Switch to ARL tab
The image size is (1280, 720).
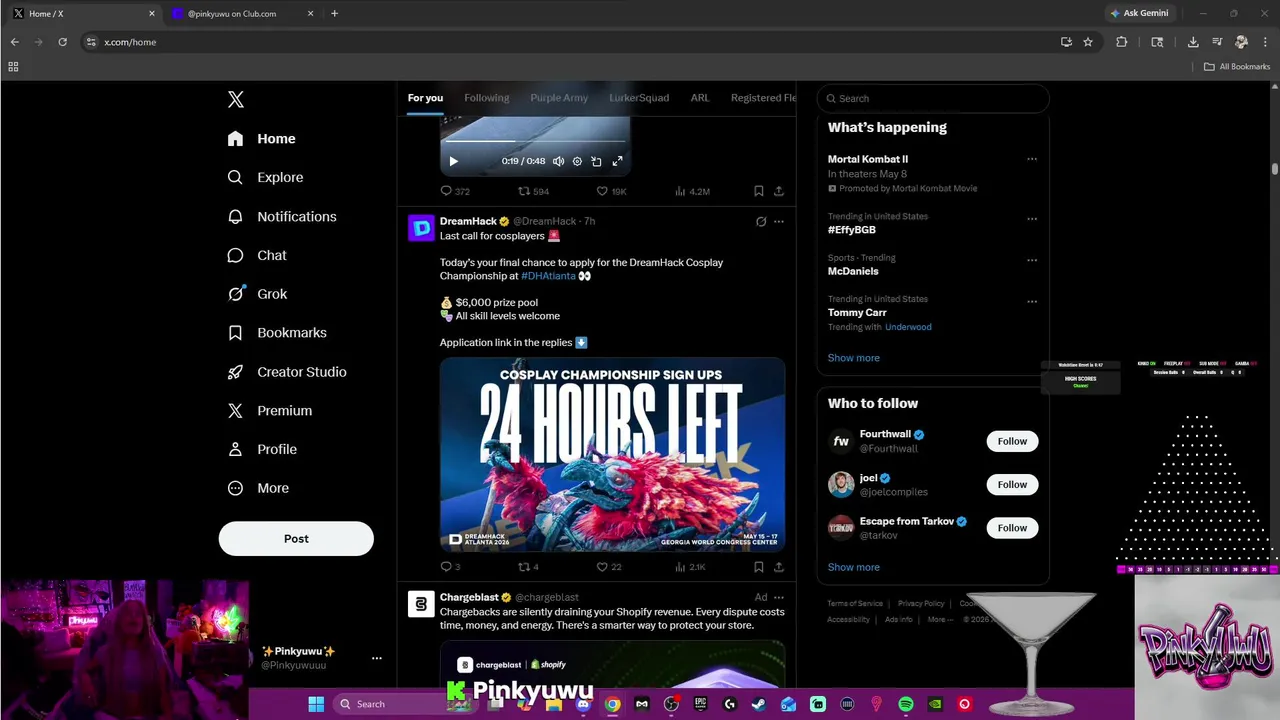coord(700,98)
